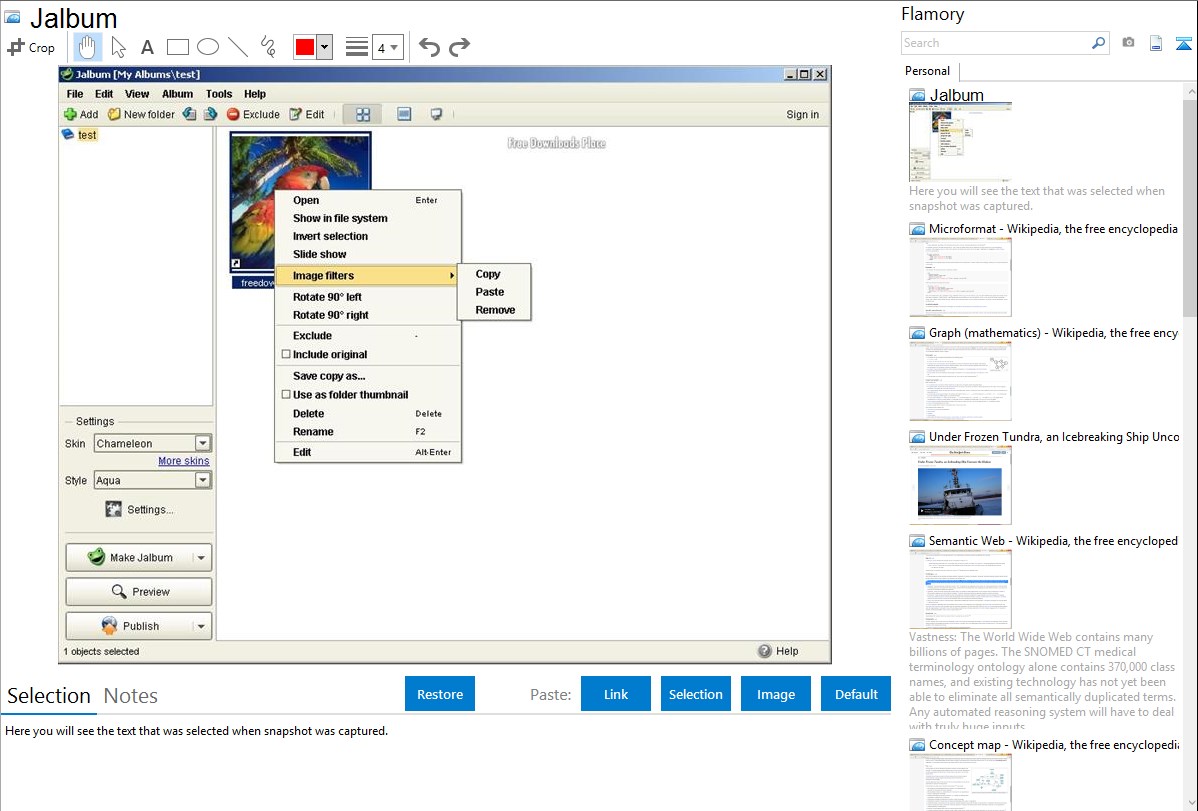This screenshot has height=811, width=1198.
Task: Click the Paste Default button
Action: point(856,694)
